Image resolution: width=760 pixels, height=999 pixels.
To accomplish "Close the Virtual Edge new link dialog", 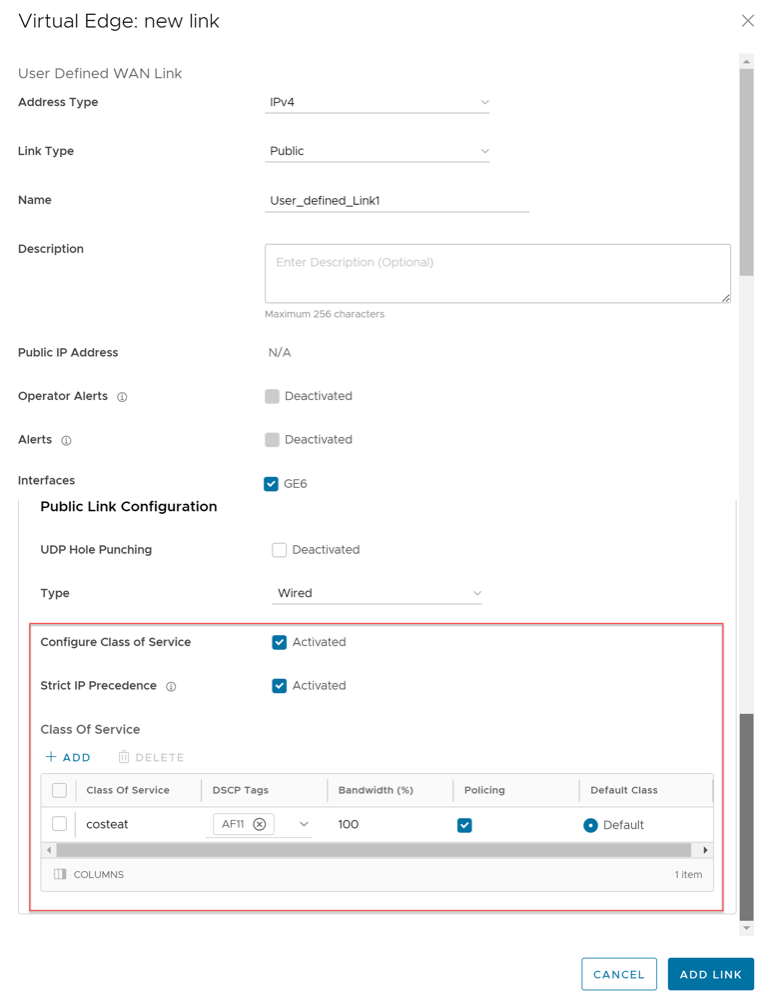I will 747,21.
